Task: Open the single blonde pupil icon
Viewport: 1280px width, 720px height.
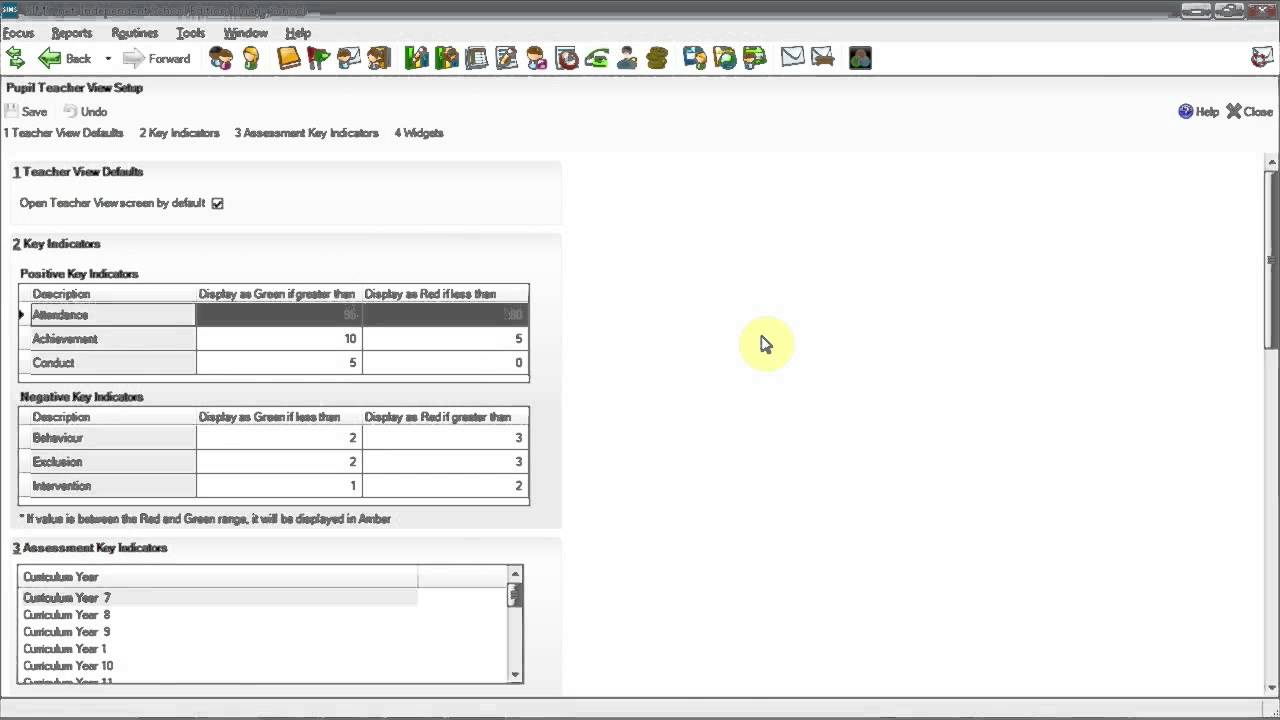Action: (x=251, y=58)
